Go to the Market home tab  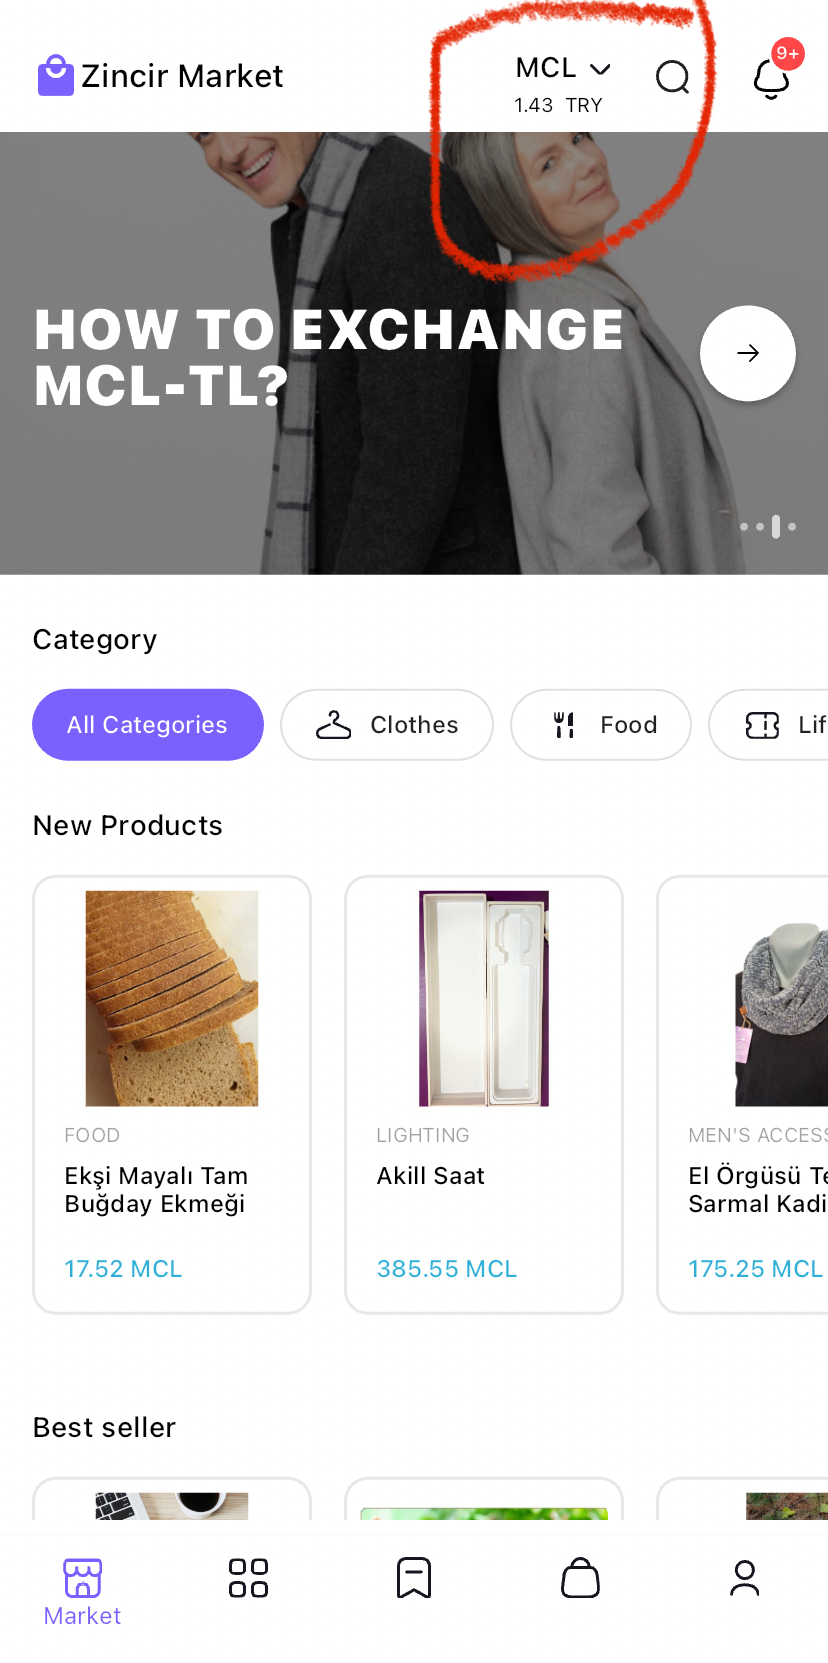click(83, 1591)
